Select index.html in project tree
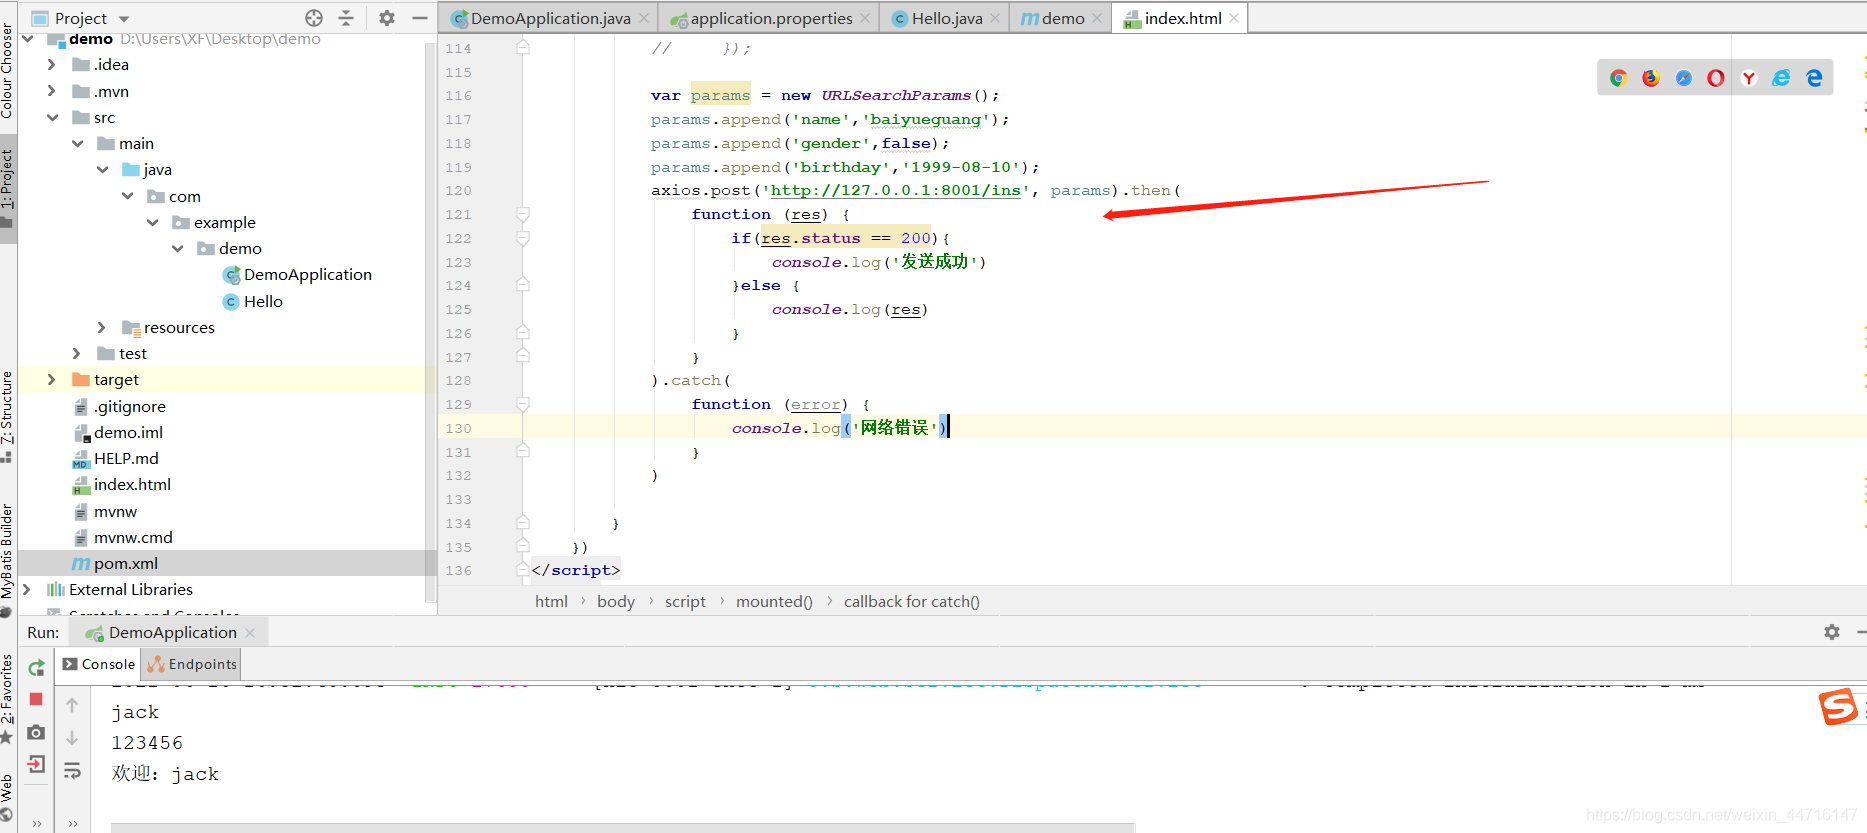The image size is (1867, 833). [122, 484]
